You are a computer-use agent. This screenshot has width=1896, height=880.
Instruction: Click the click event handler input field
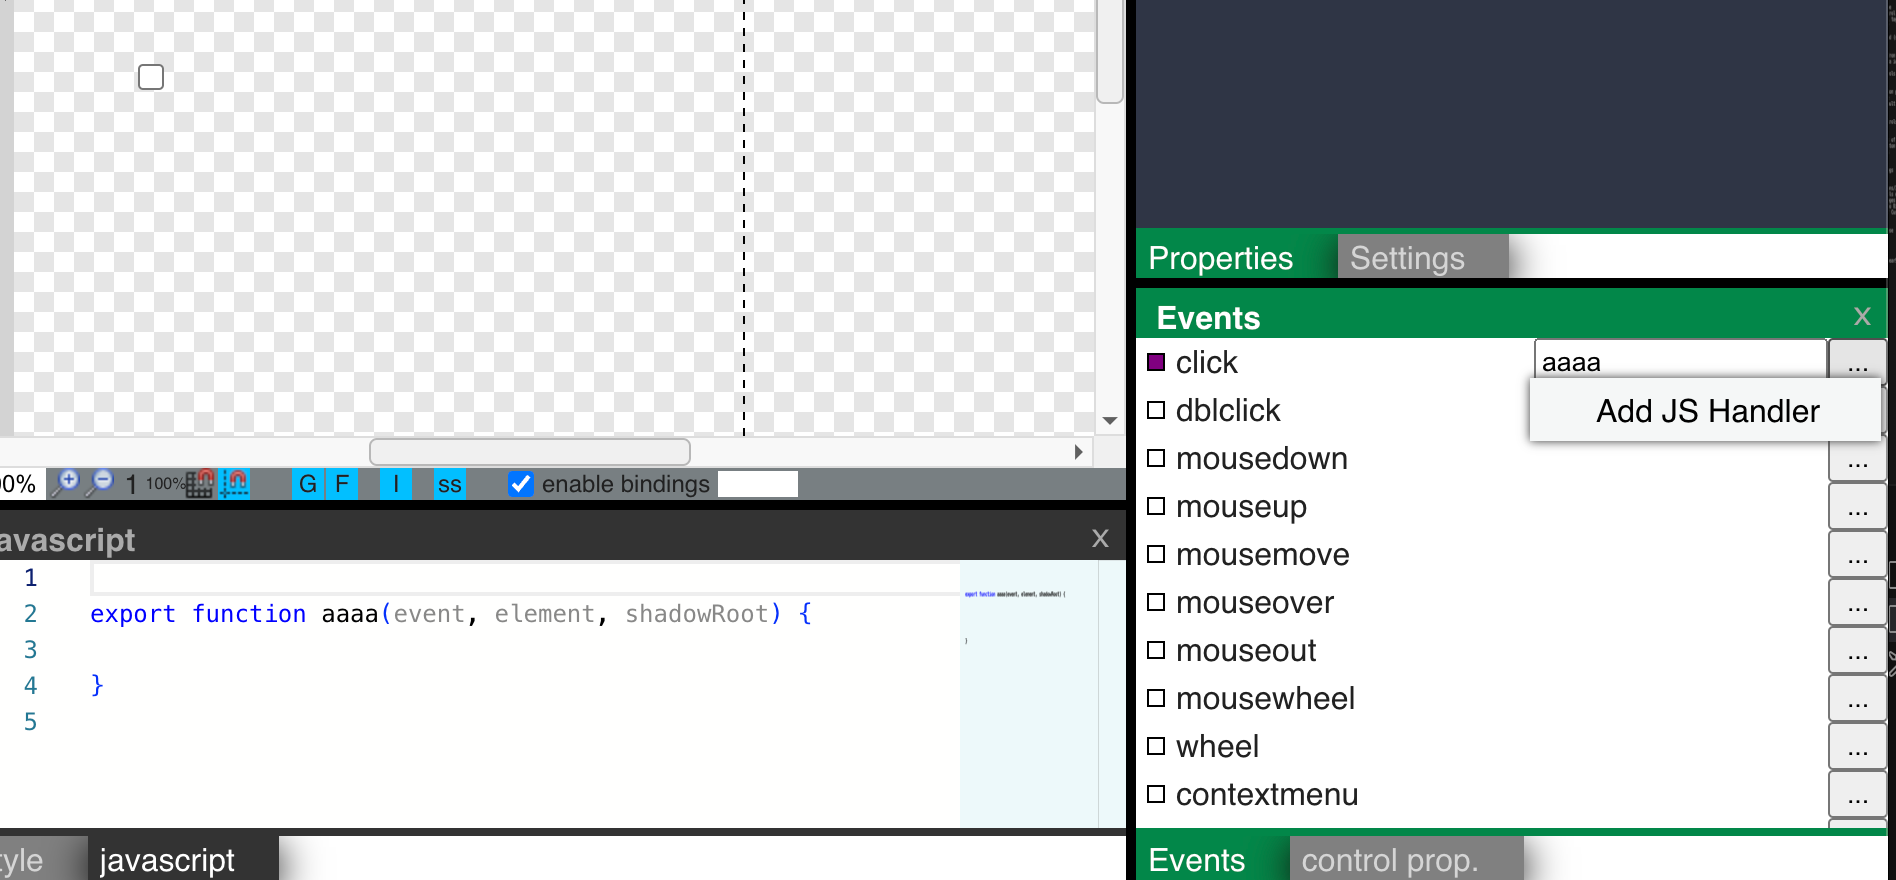click(x=1680, y=361)
